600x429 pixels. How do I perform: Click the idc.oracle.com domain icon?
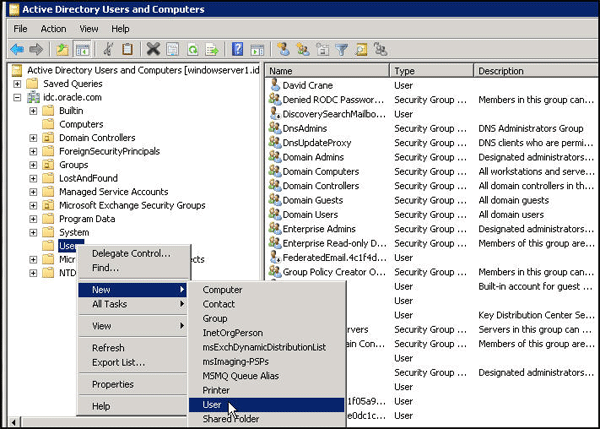click(32, 97)
